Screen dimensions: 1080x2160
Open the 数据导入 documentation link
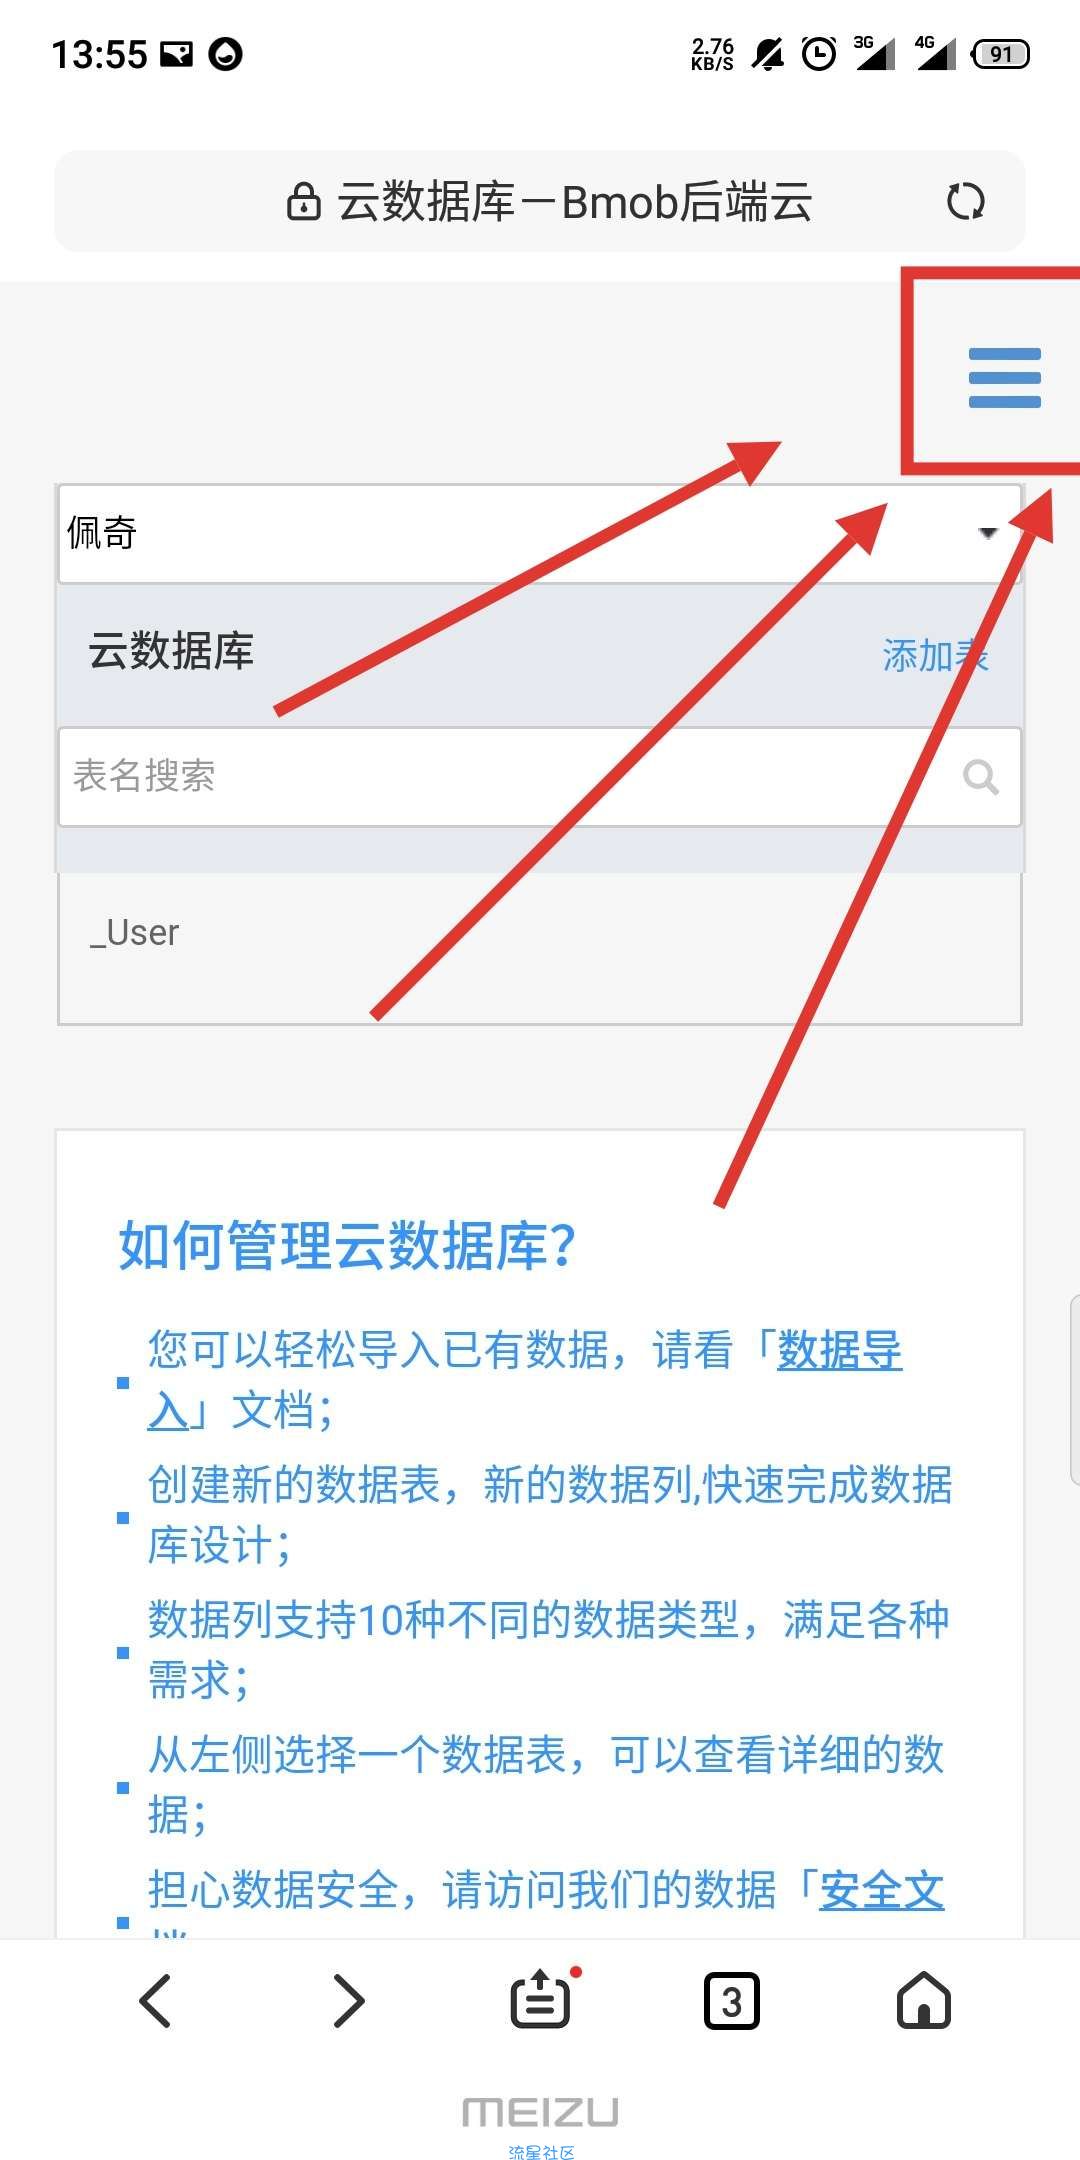coord(525,1380)
